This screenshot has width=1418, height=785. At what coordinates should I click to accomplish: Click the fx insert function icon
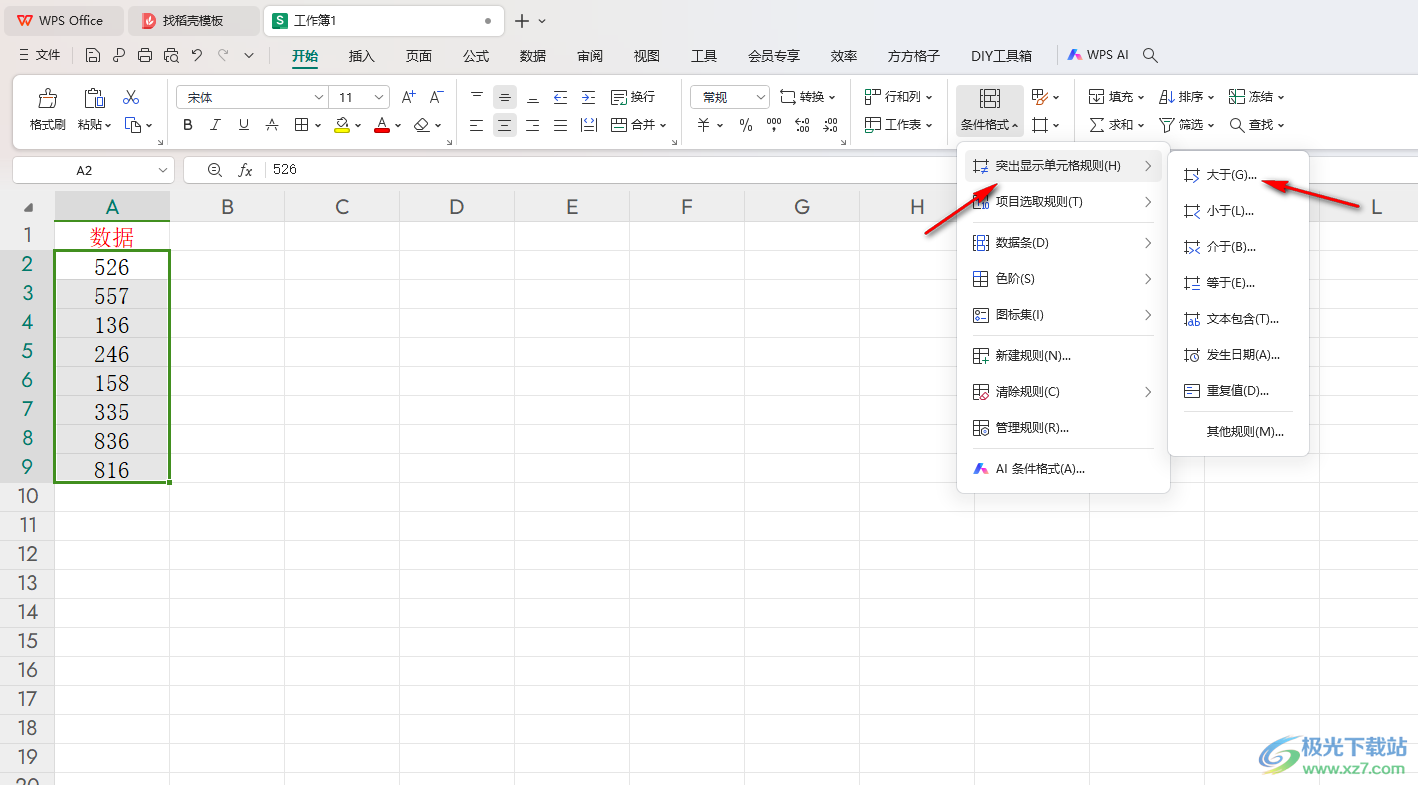245,170
